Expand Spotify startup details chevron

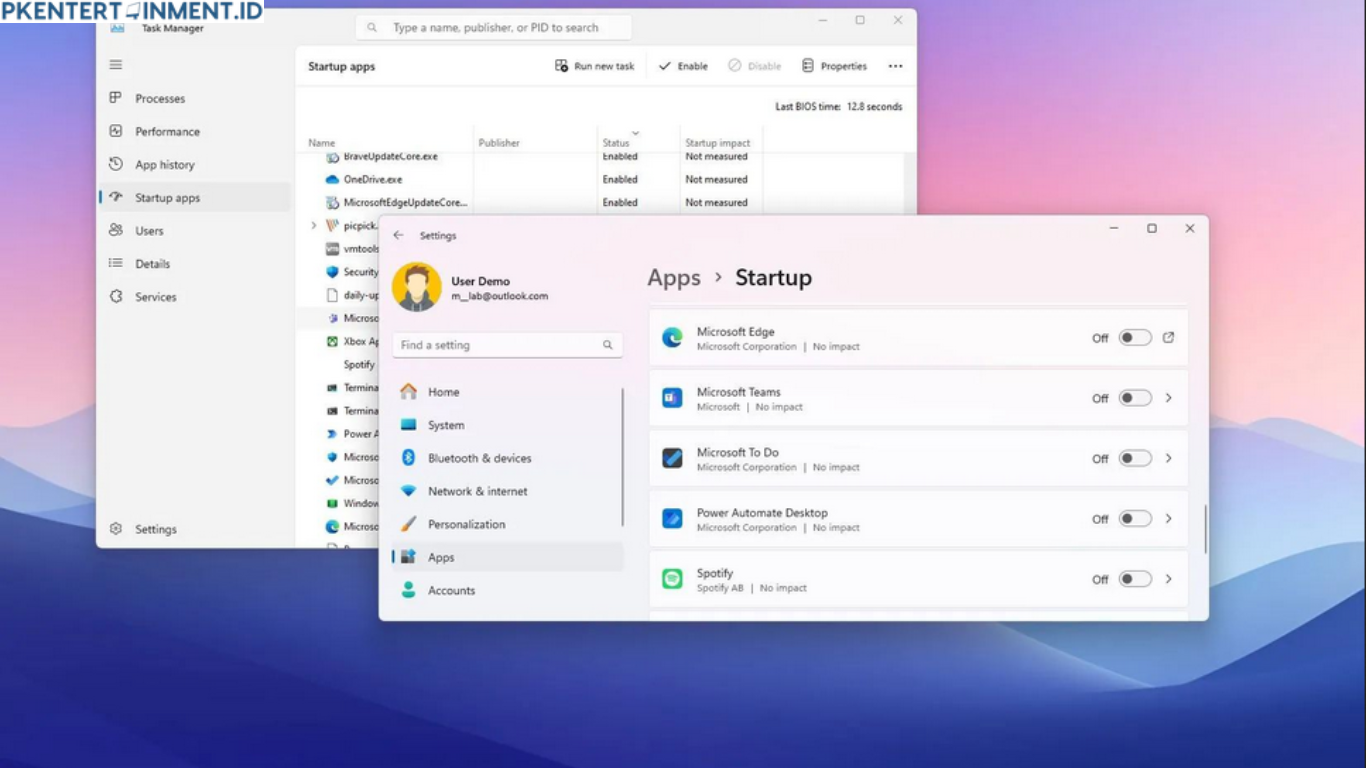(1168, 579)
